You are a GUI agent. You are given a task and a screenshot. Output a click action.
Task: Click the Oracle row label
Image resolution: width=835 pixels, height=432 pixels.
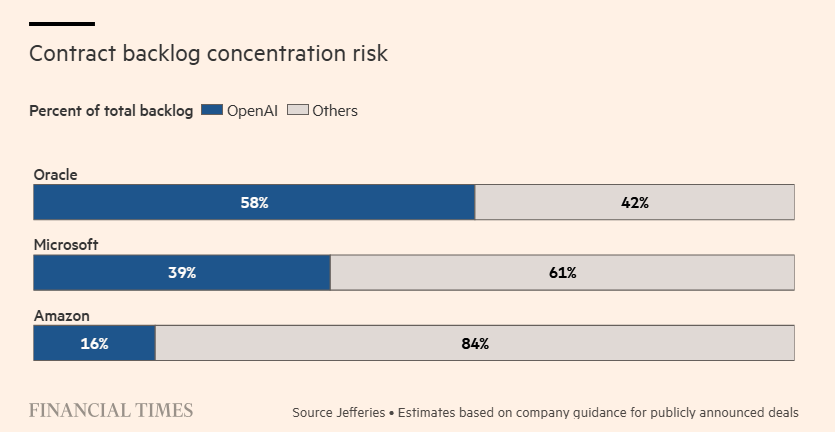56,175
